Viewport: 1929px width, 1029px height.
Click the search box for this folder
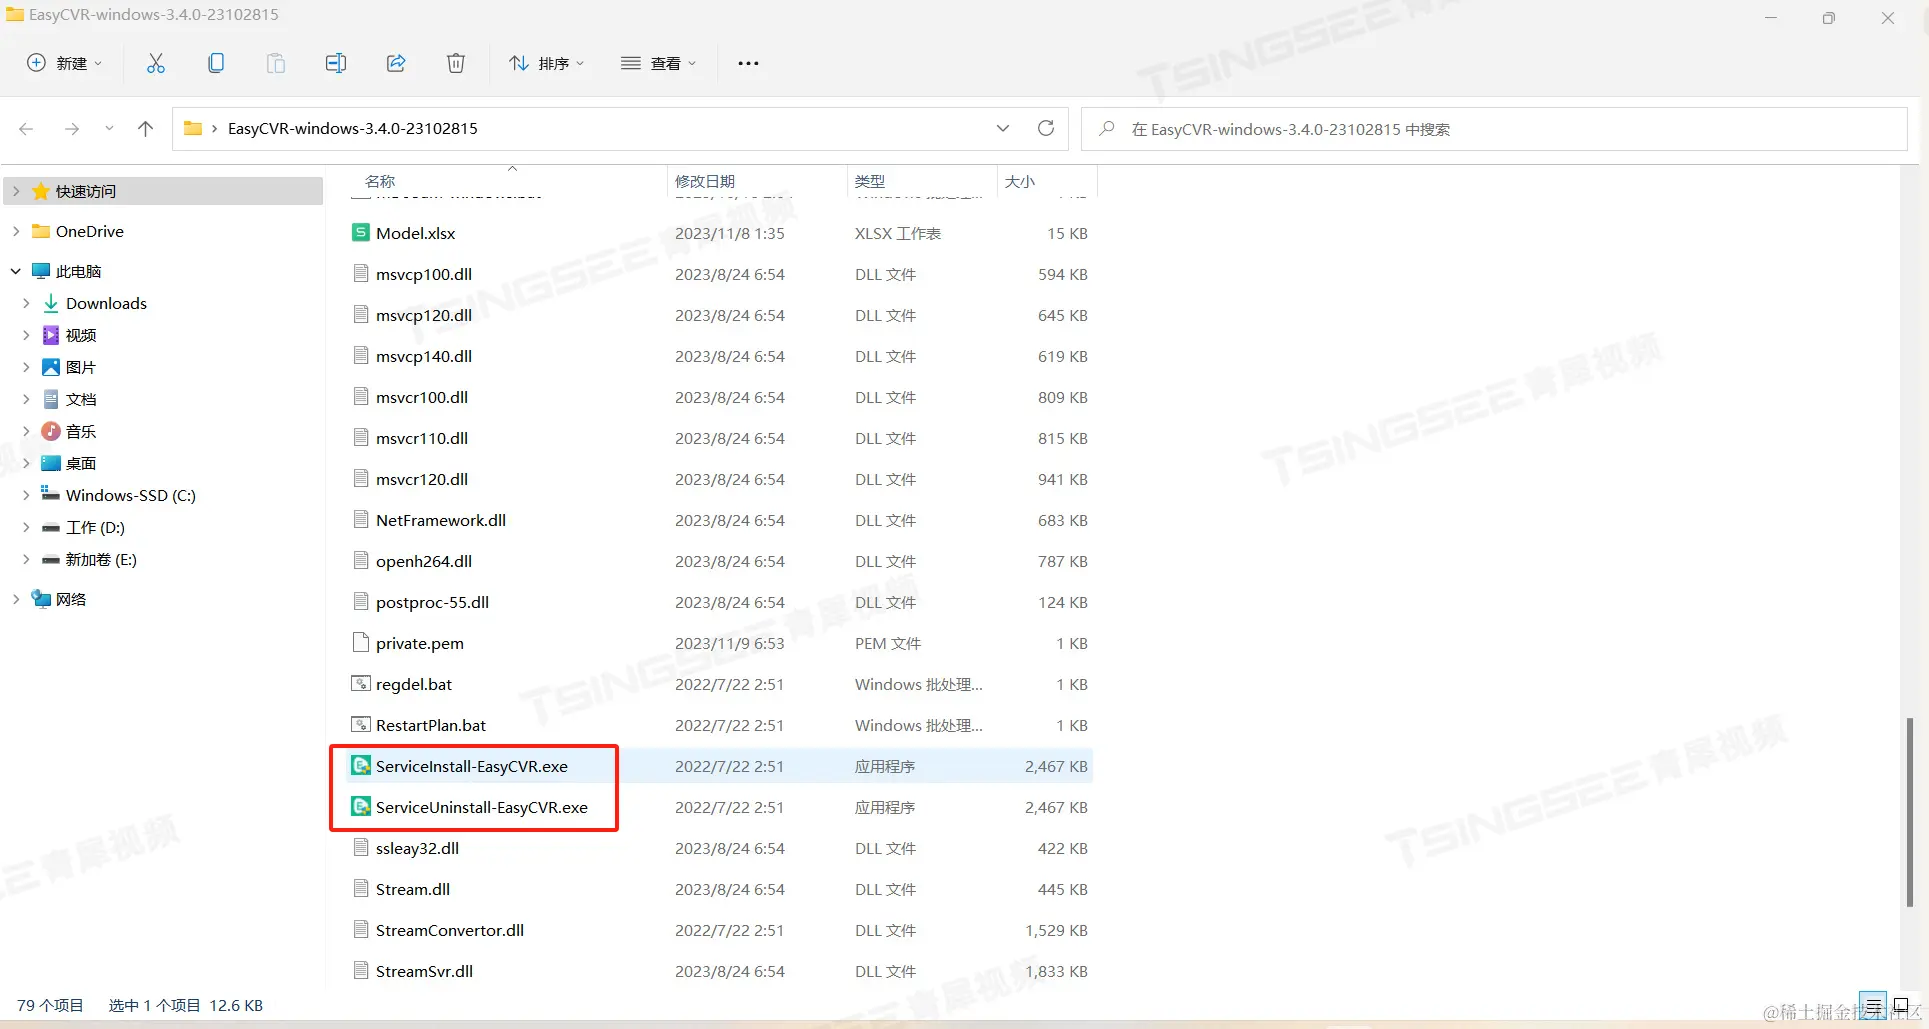(1494, 129)
